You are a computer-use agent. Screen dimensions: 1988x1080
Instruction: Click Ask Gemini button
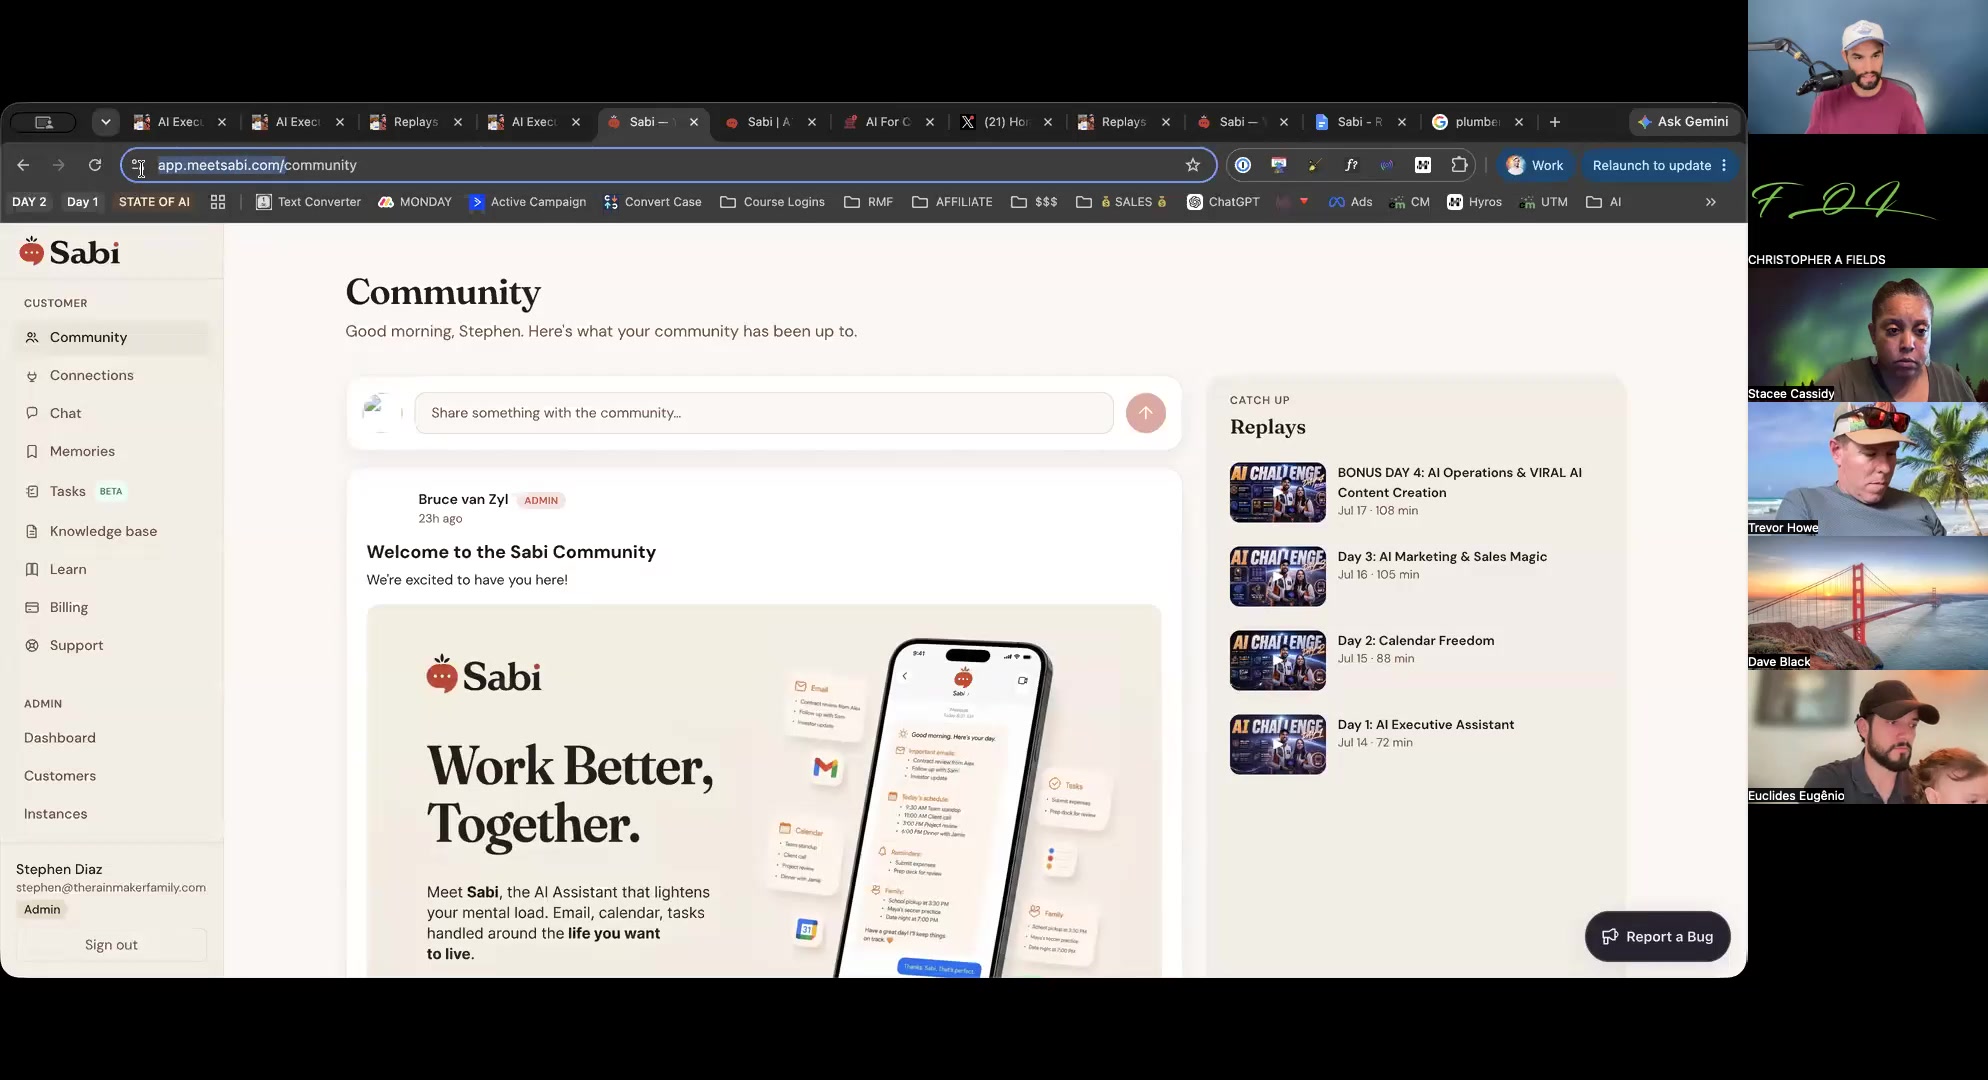point(1683,122)
